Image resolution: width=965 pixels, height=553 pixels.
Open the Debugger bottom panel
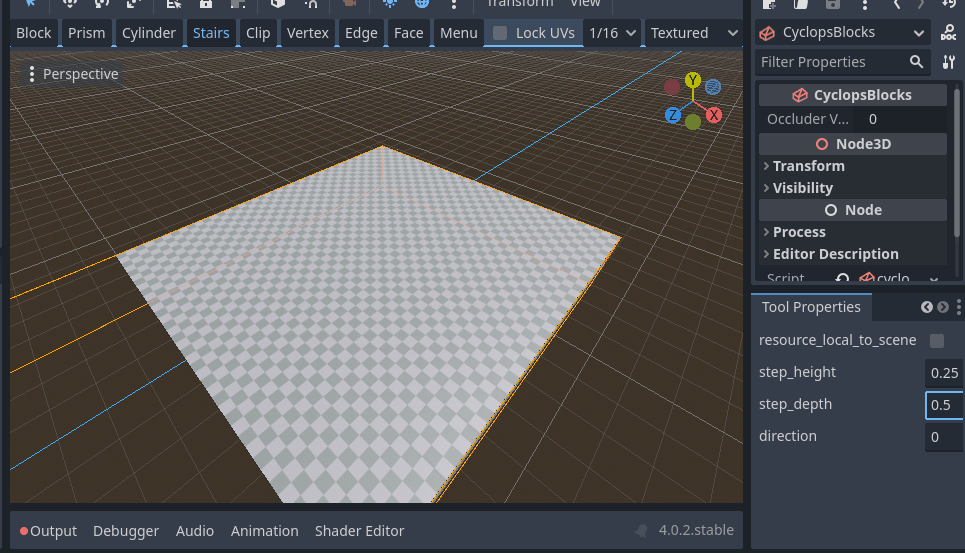pyautogui.click(x=126, y=531)
